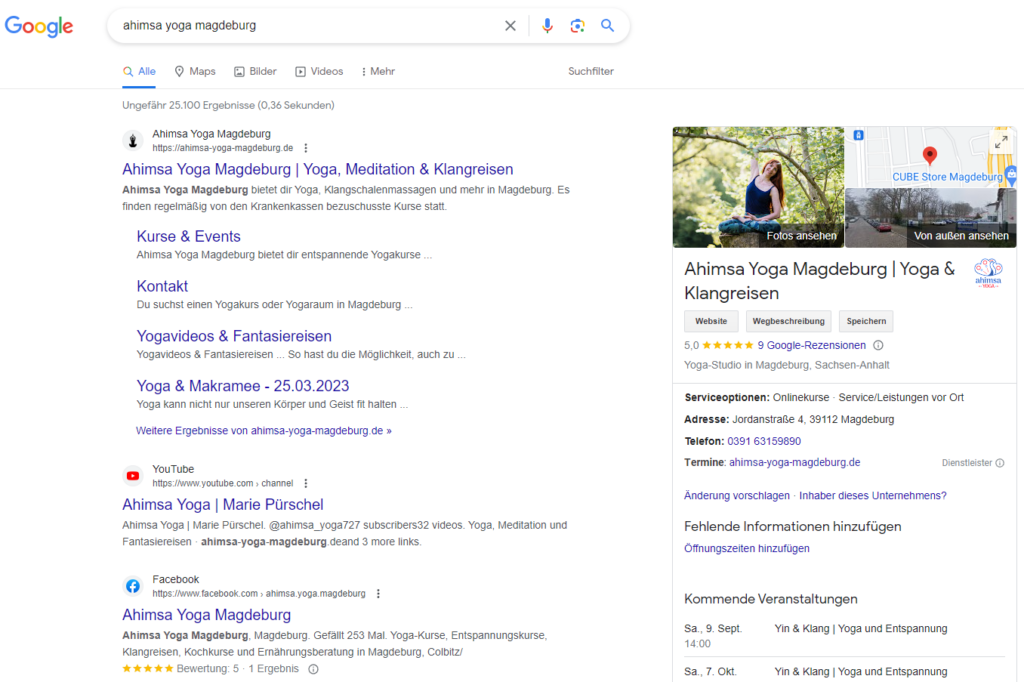
Task: Click Öffnungszeiten hinzufügen link
Action: tap(746, 549)
